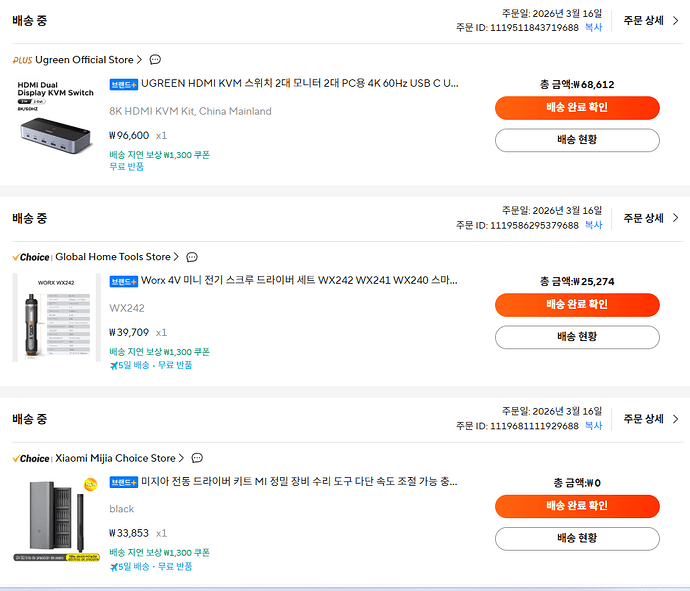Open the UGREEN HDMI KVM switch thumbnail
Viewport: 690px width, 591px height.
click(55, 122)
